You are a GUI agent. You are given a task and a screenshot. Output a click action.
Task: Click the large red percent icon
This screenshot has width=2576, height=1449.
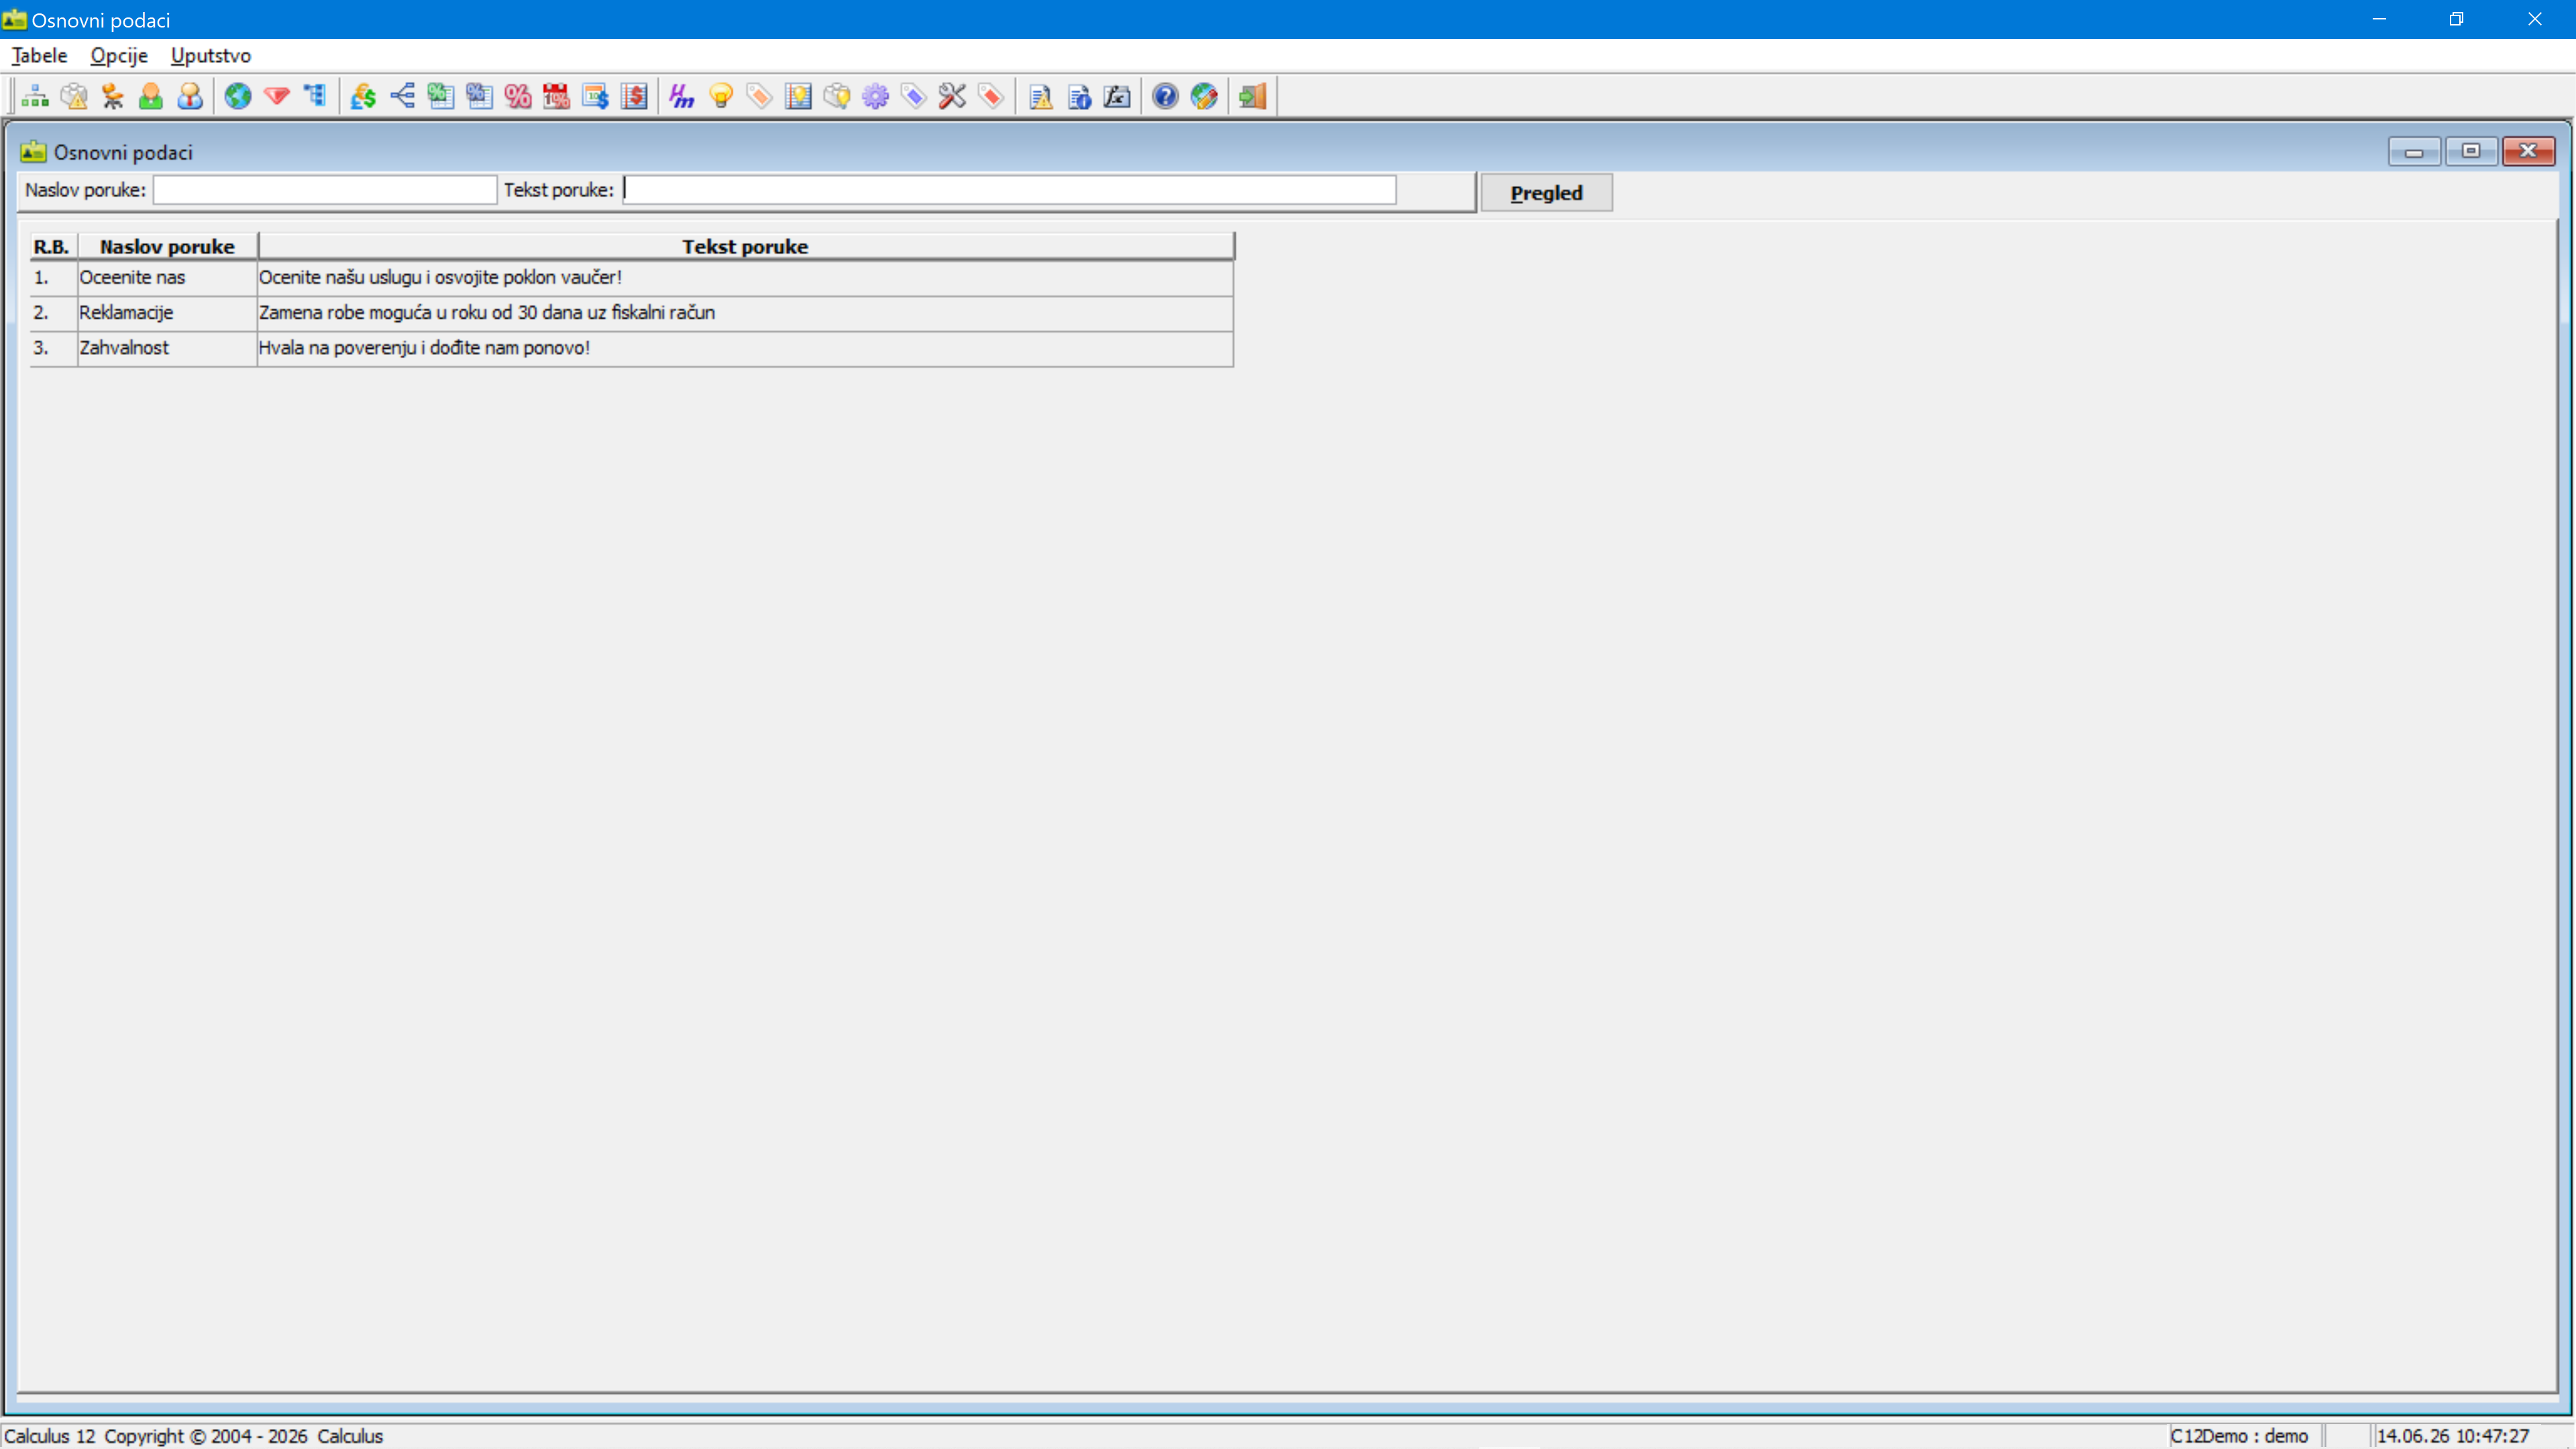pos(518,96)
